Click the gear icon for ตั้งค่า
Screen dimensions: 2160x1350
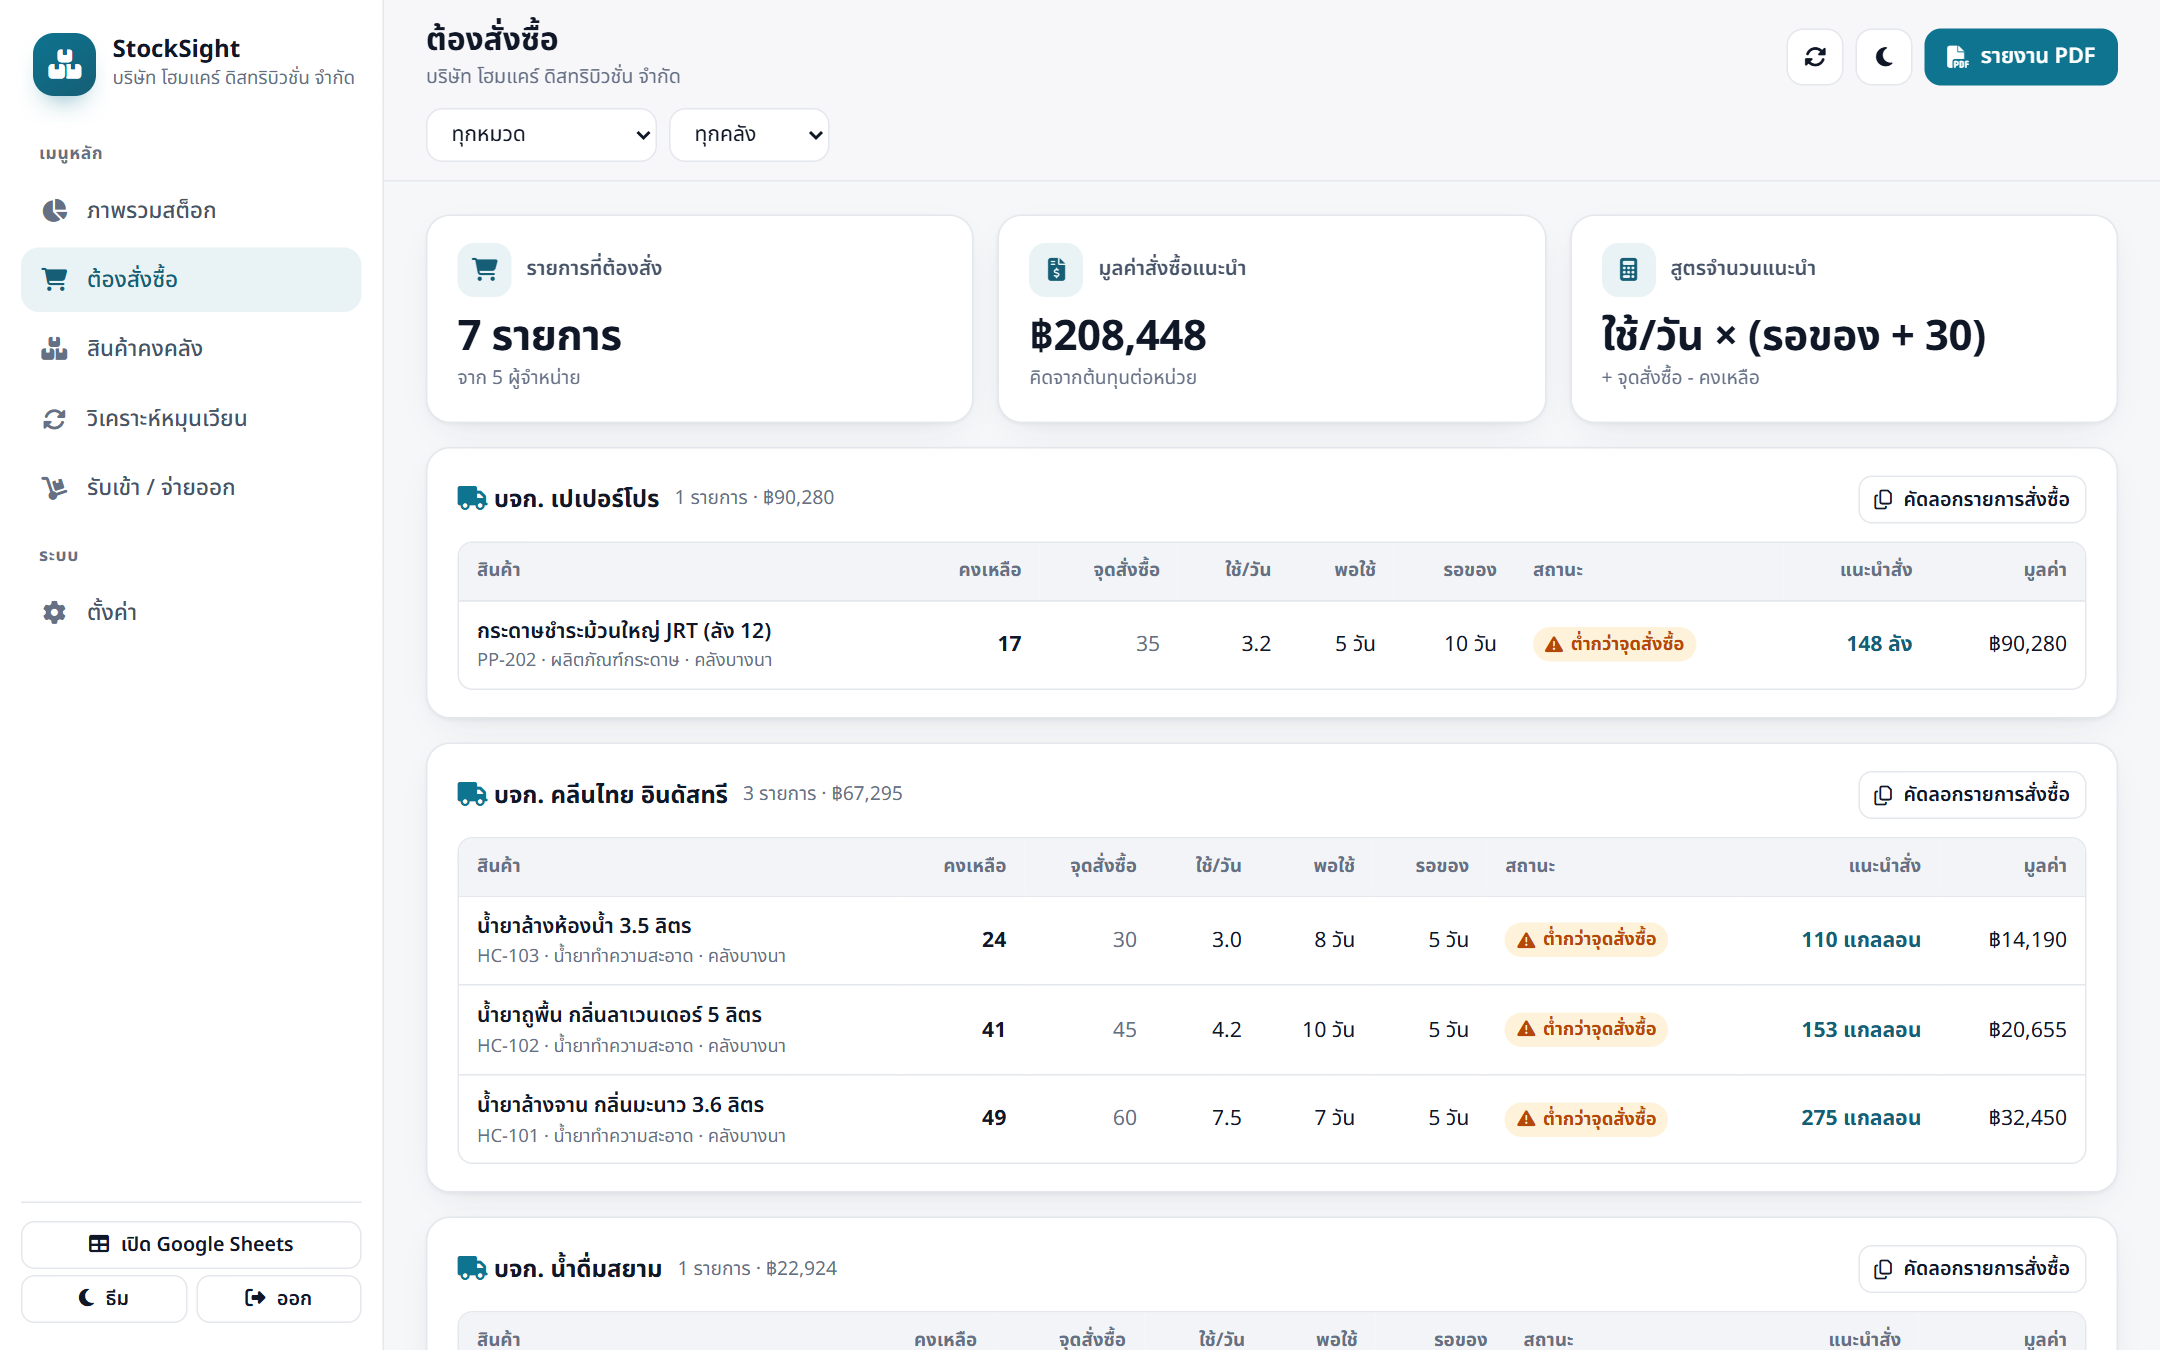click(x=54, y=612)
